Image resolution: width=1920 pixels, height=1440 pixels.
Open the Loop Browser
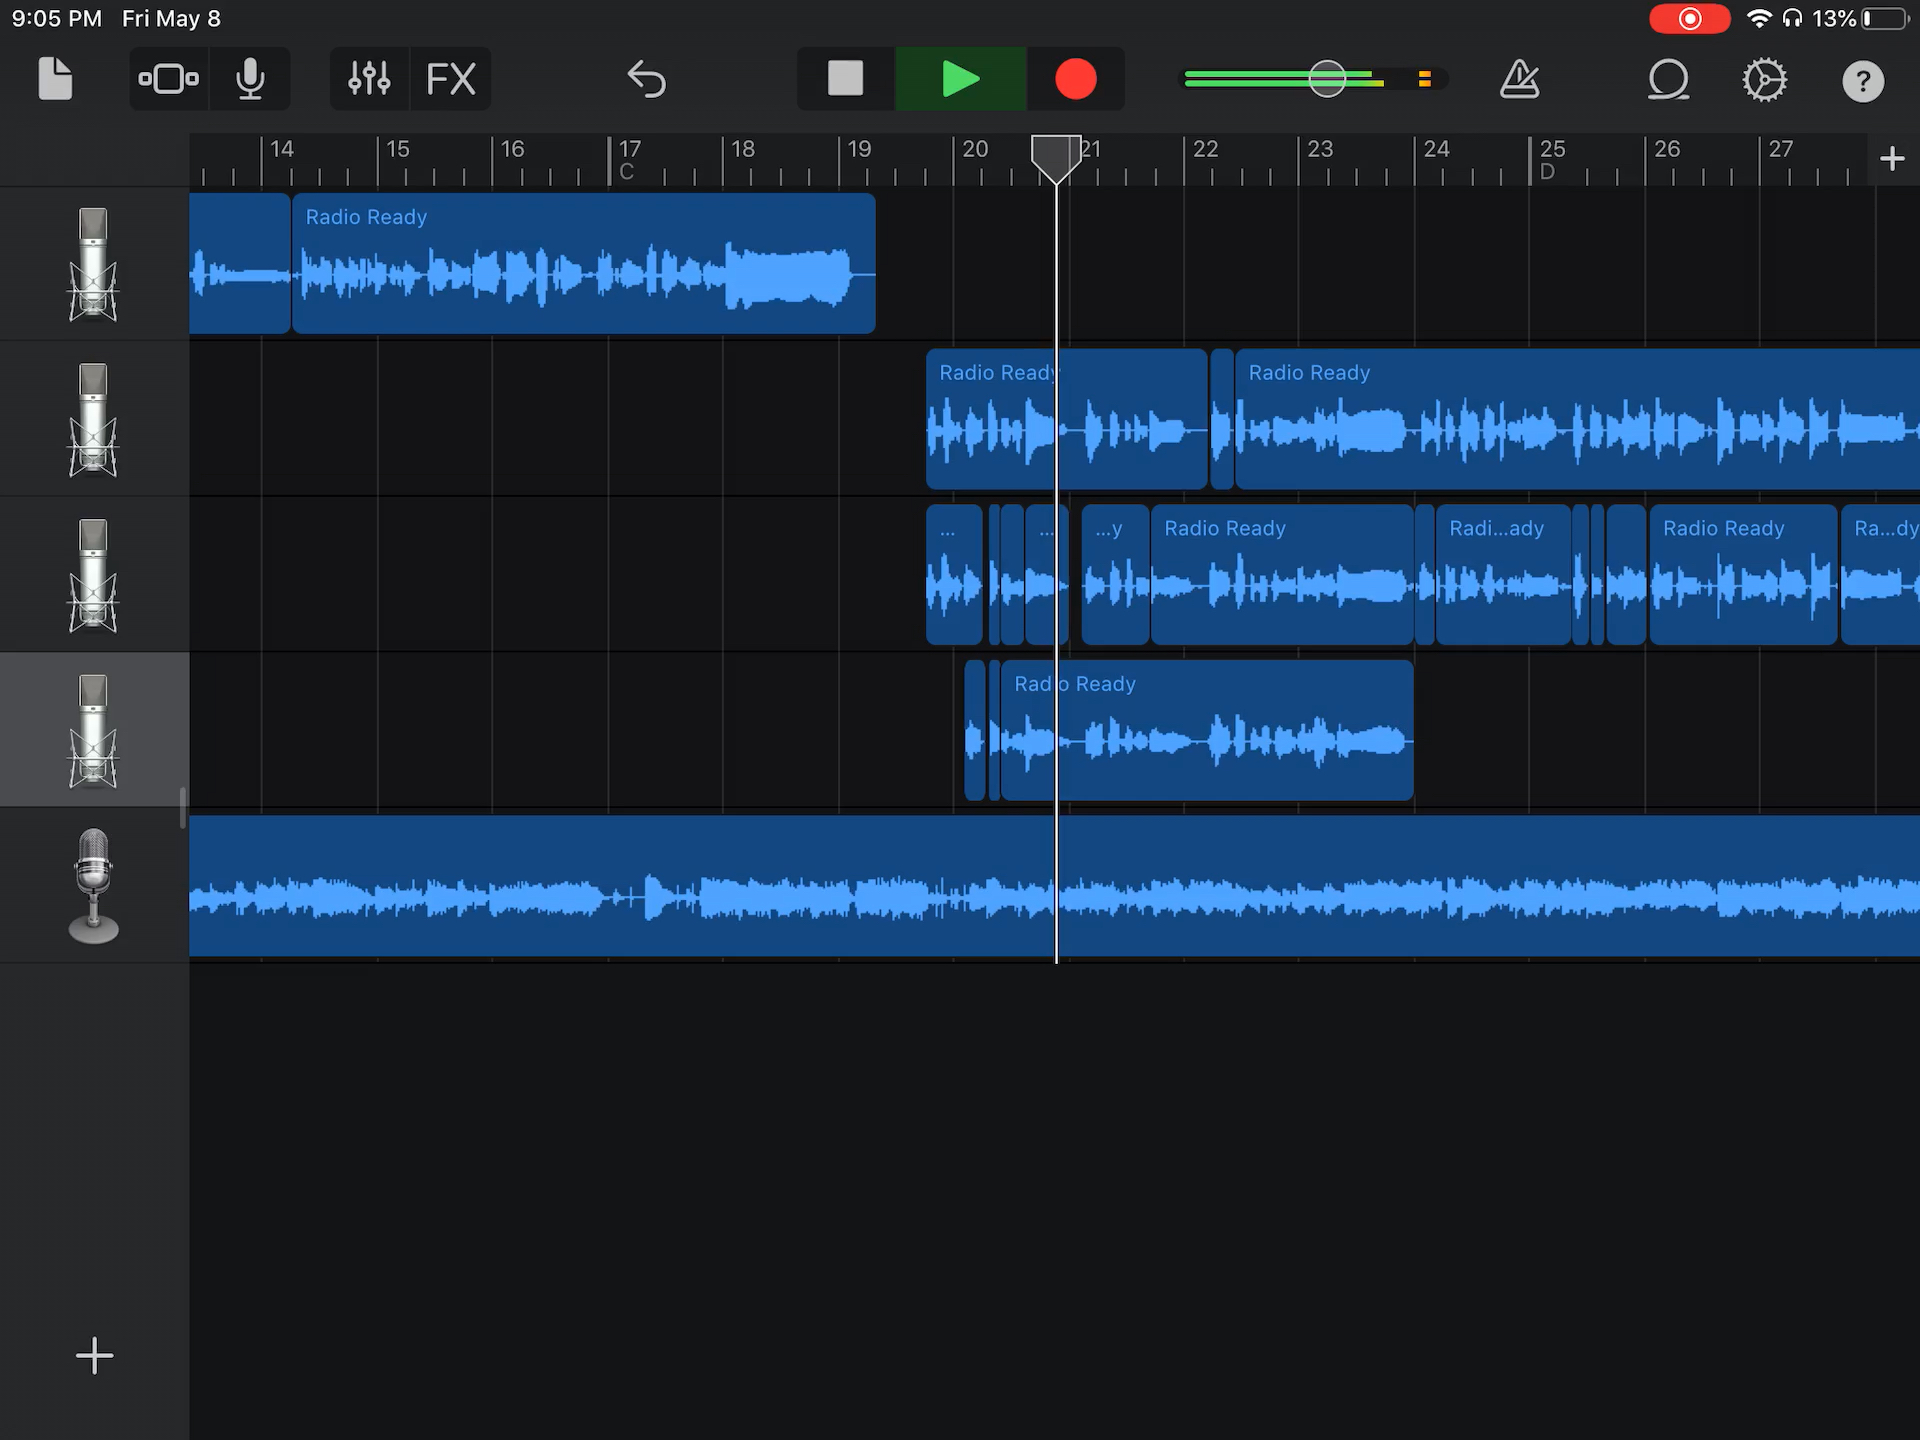1668,79
